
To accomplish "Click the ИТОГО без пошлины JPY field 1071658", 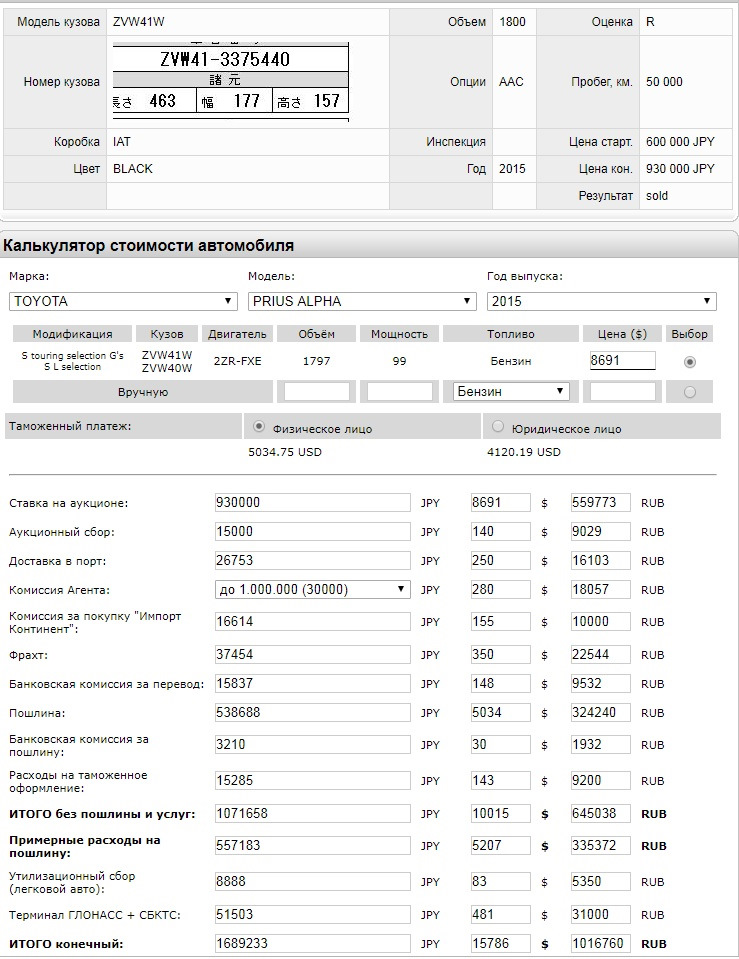I will (313, 813).
